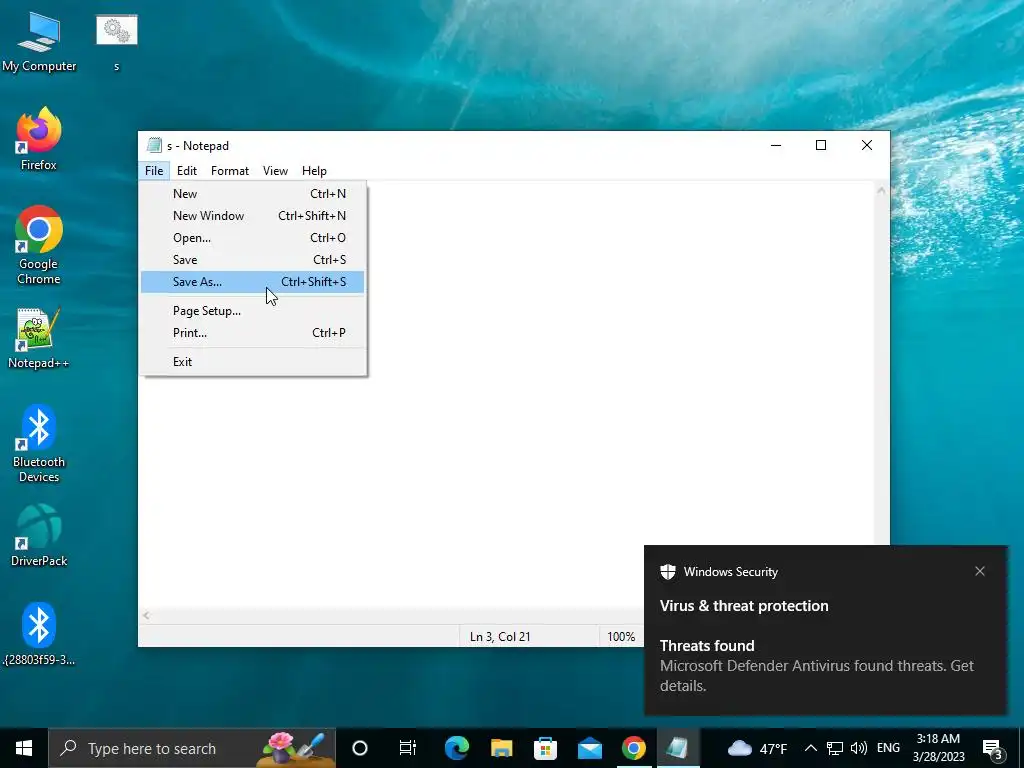Launch Microsoft Edge from taskbar
The image size is (1024, 768).
coord(456,748)
